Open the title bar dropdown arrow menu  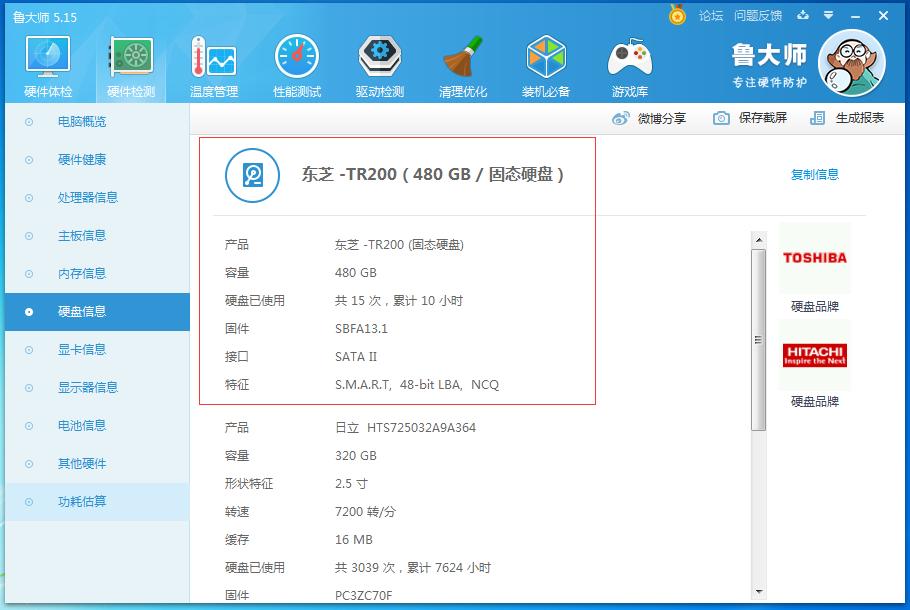point(829,15)
